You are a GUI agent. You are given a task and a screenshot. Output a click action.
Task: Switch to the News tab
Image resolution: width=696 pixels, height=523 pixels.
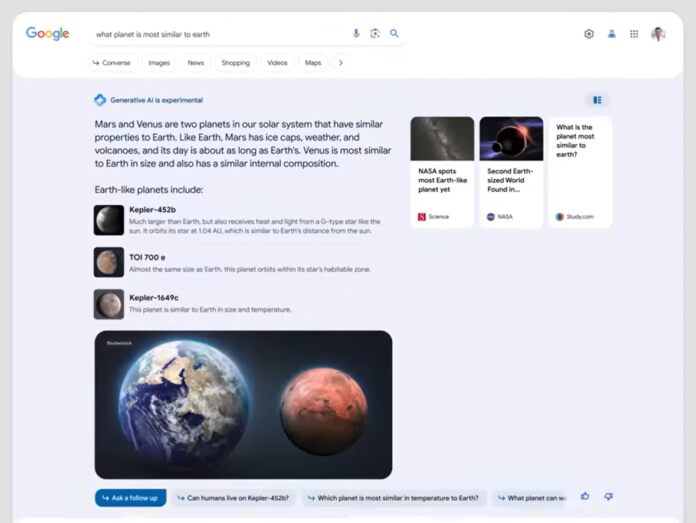(x=196, y=63)
